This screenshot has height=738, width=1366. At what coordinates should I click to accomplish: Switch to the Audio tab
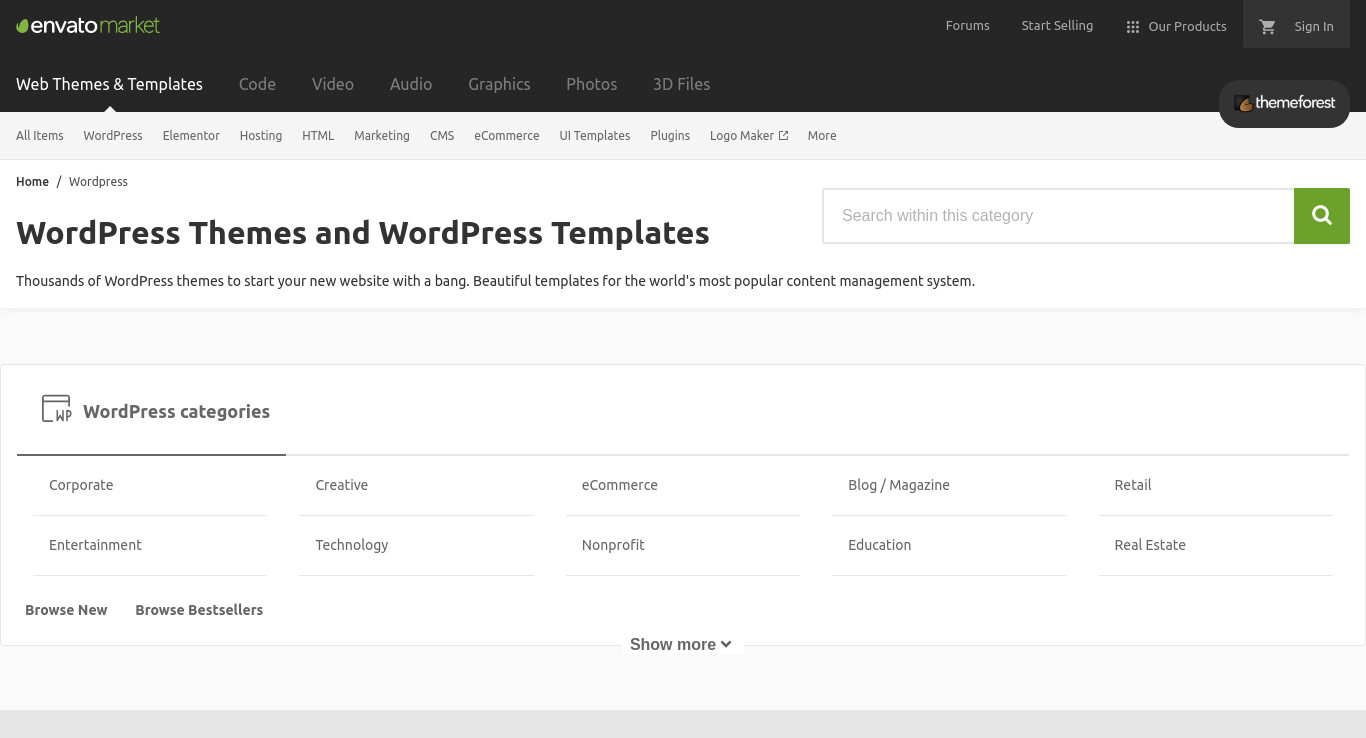click(411, 84)
